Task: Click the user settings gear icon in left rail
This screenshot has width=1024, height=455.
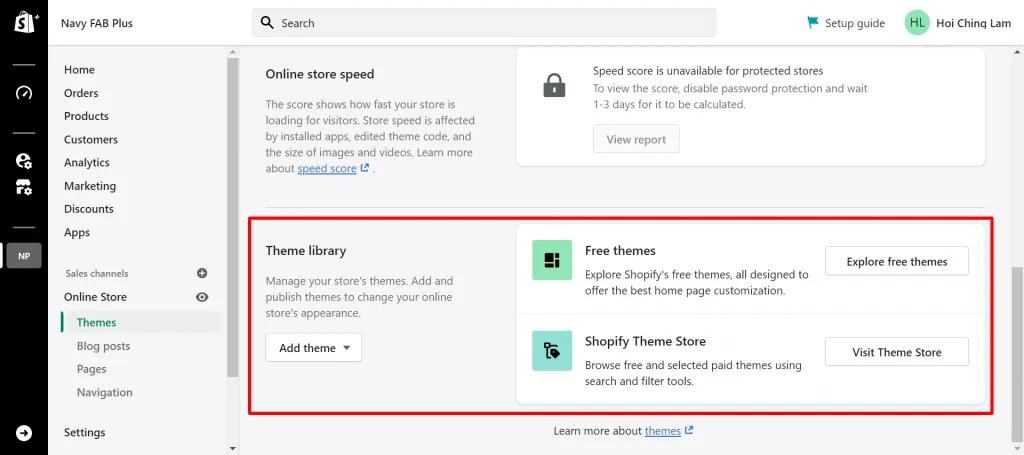Action: point(24,161)
